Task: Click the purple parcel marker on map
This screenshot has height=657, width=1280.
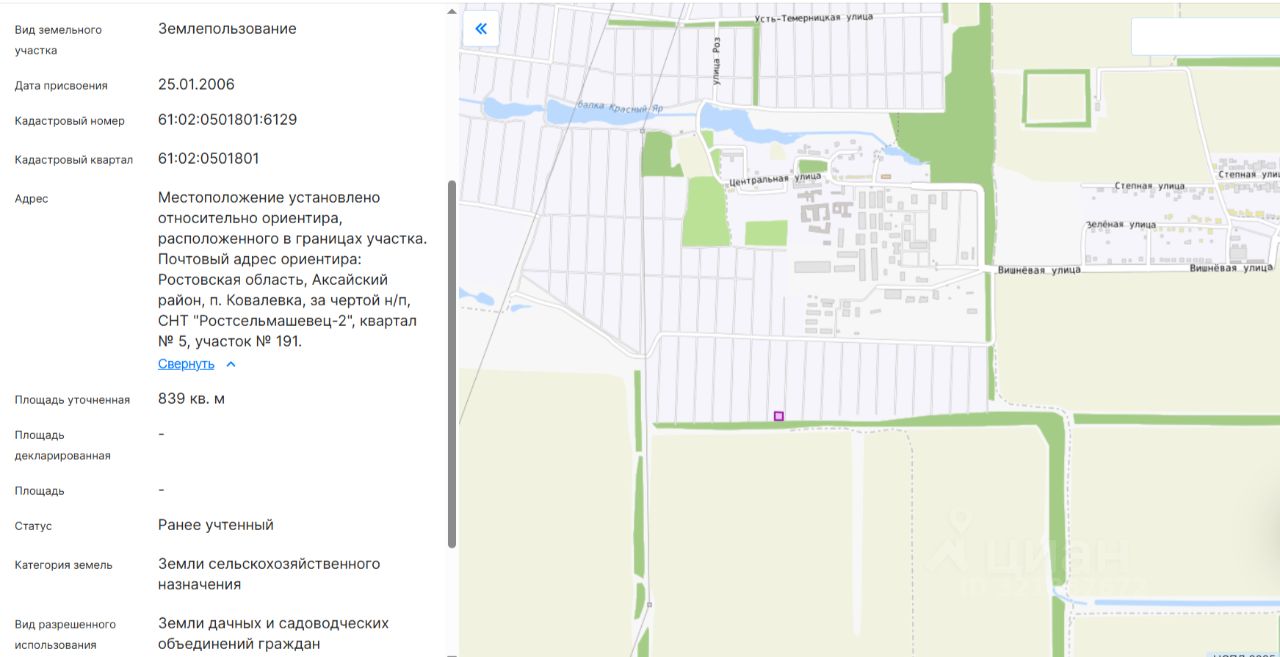Action: click(x=779, y=416)
